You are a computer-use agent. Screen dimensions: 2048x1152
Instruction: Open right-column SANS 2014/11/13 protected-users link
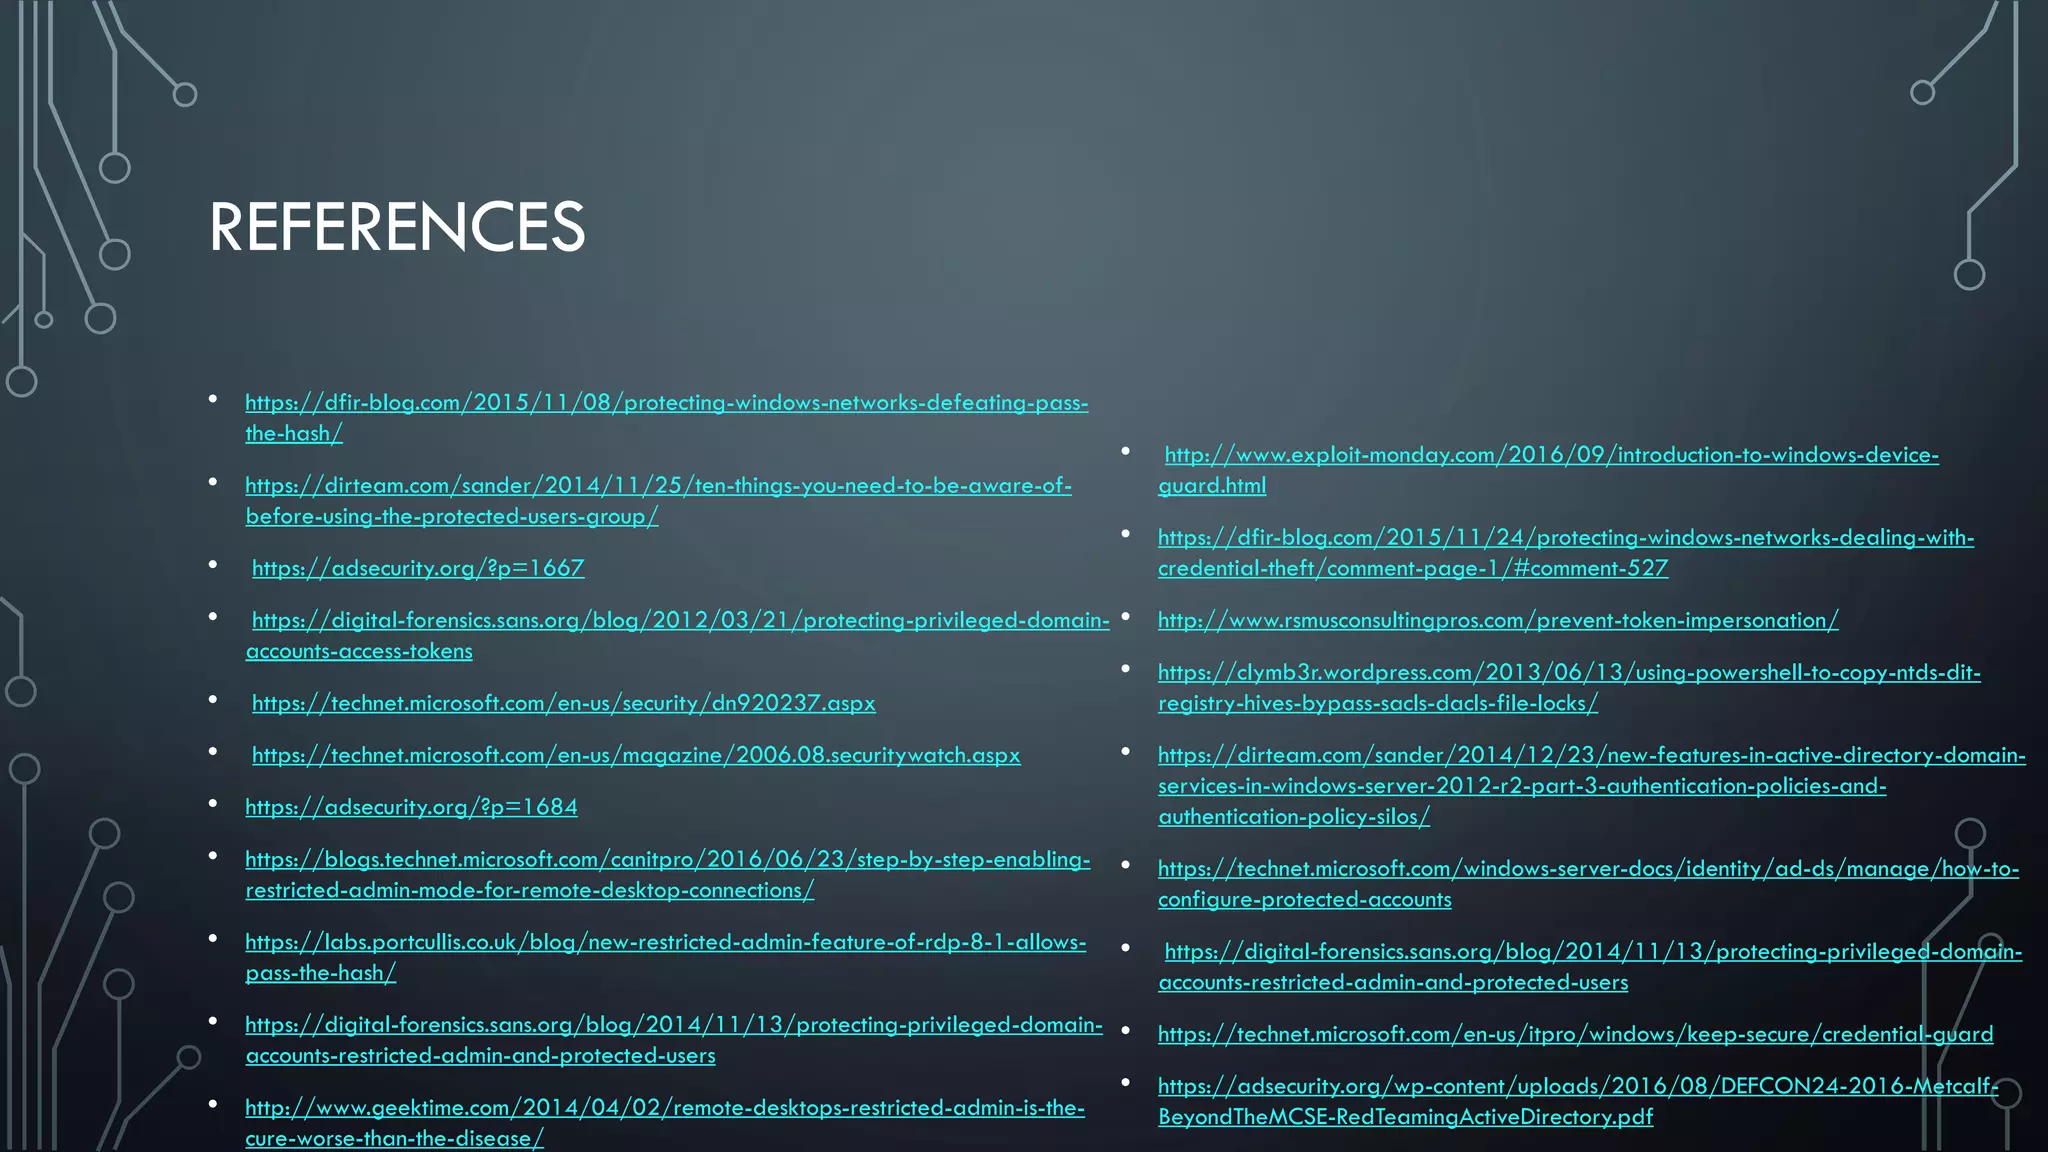(x=1590, y=967)
